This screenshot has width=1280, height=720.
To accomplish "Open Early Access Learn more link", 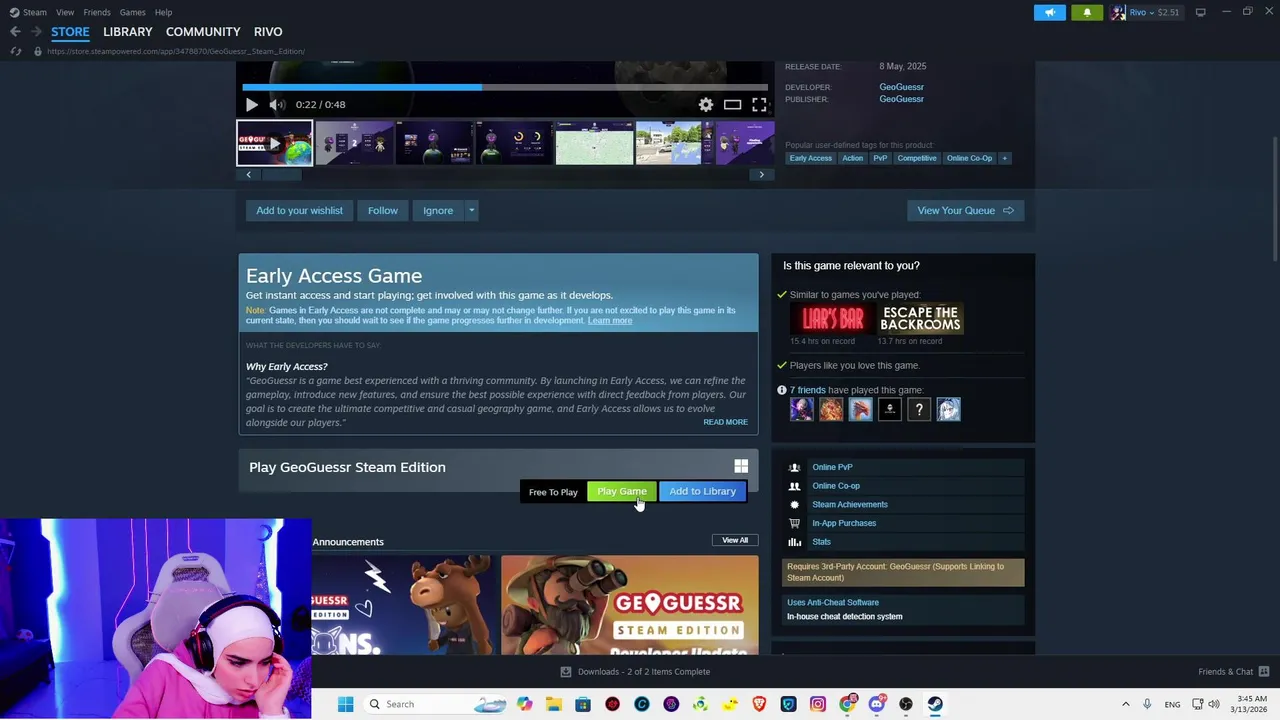I will click(609, 321).
